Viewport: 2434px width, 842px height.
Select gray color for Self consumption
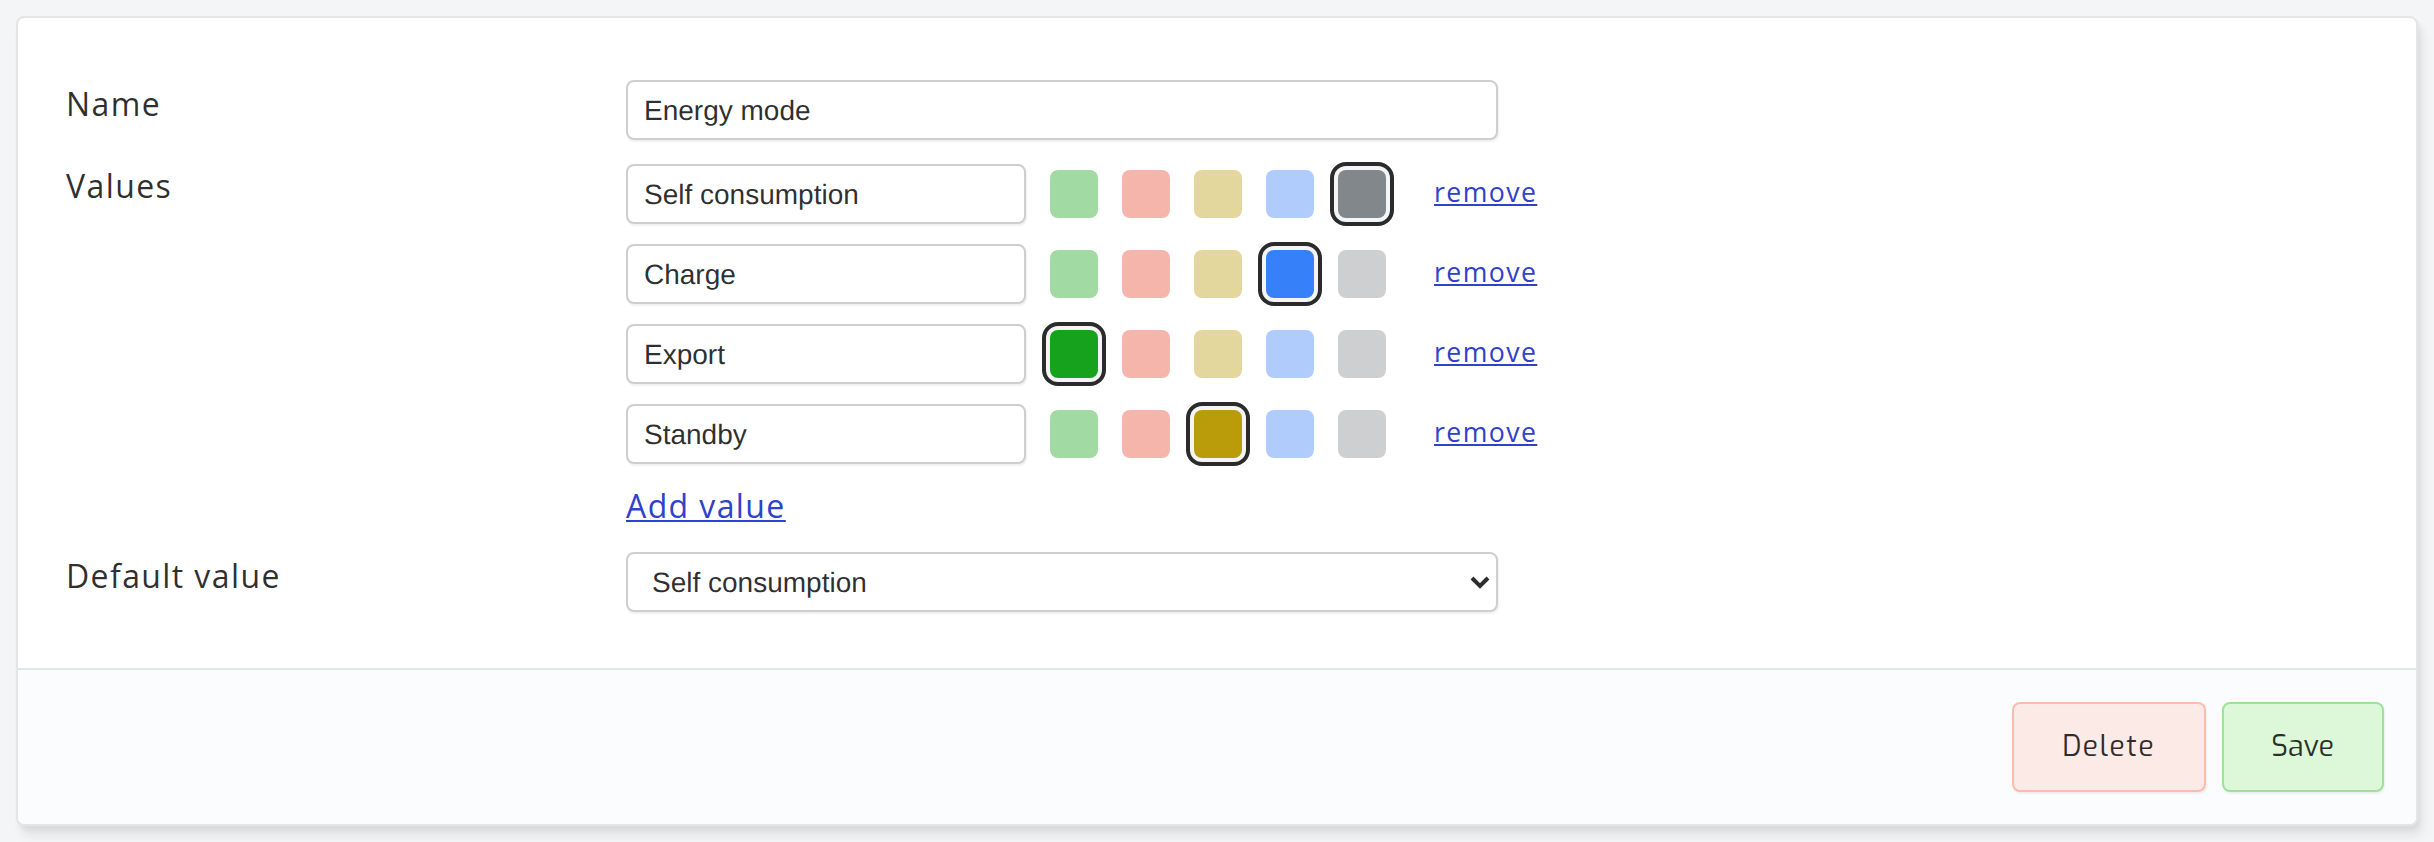click(1362, 194)
